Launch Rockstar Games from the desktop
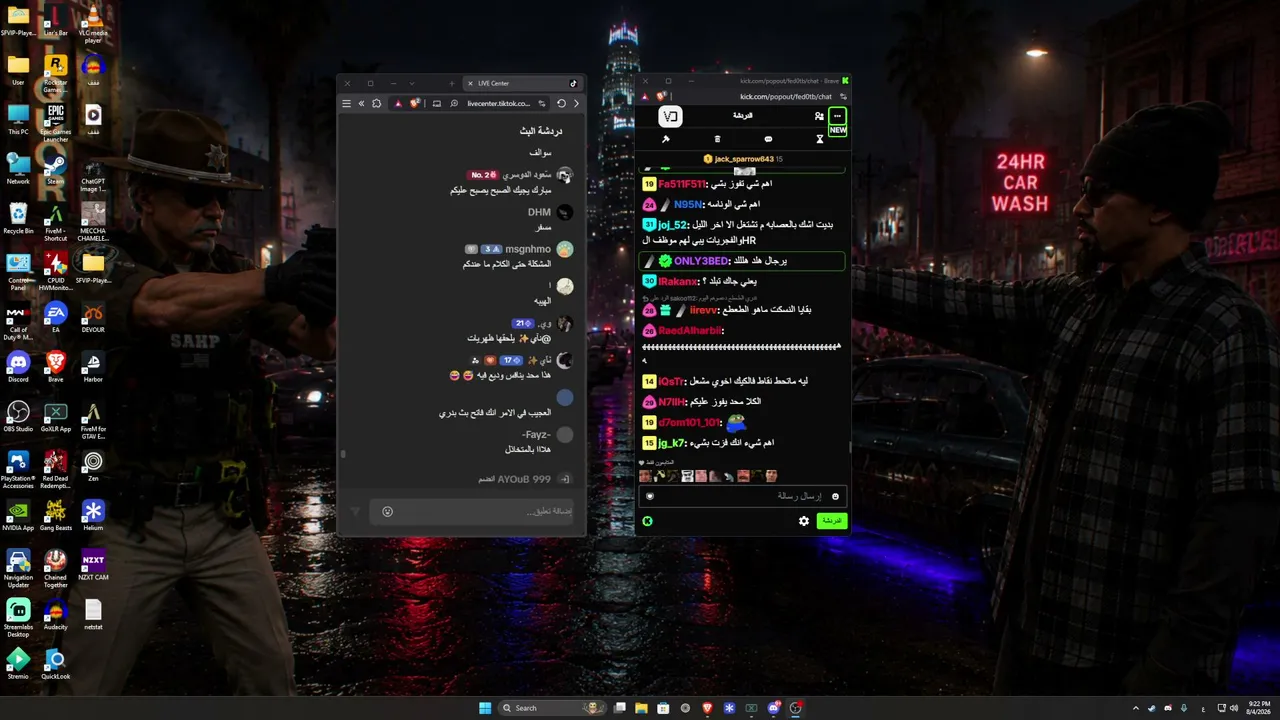Viewport: 1280px width, 720px height. 56,73
